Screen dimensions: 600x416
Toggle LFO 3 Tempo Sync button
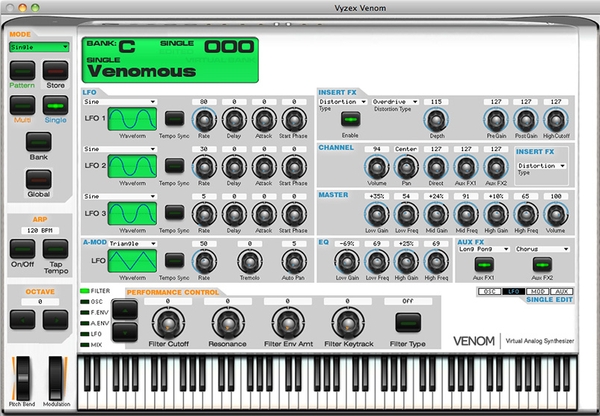(174, 213)
